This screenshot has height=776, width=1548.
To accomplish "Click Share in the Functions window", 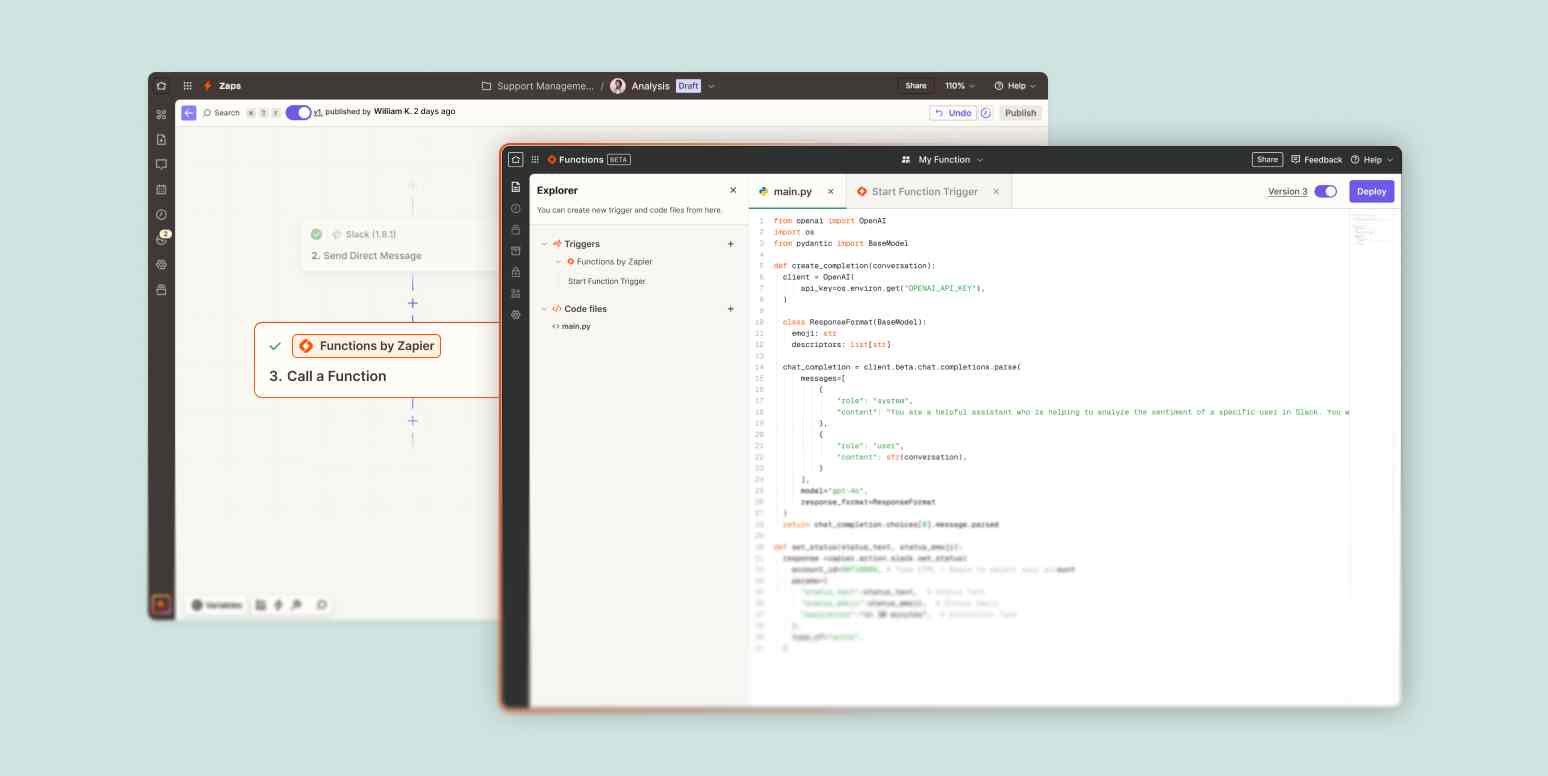I will coord(1267,160).
